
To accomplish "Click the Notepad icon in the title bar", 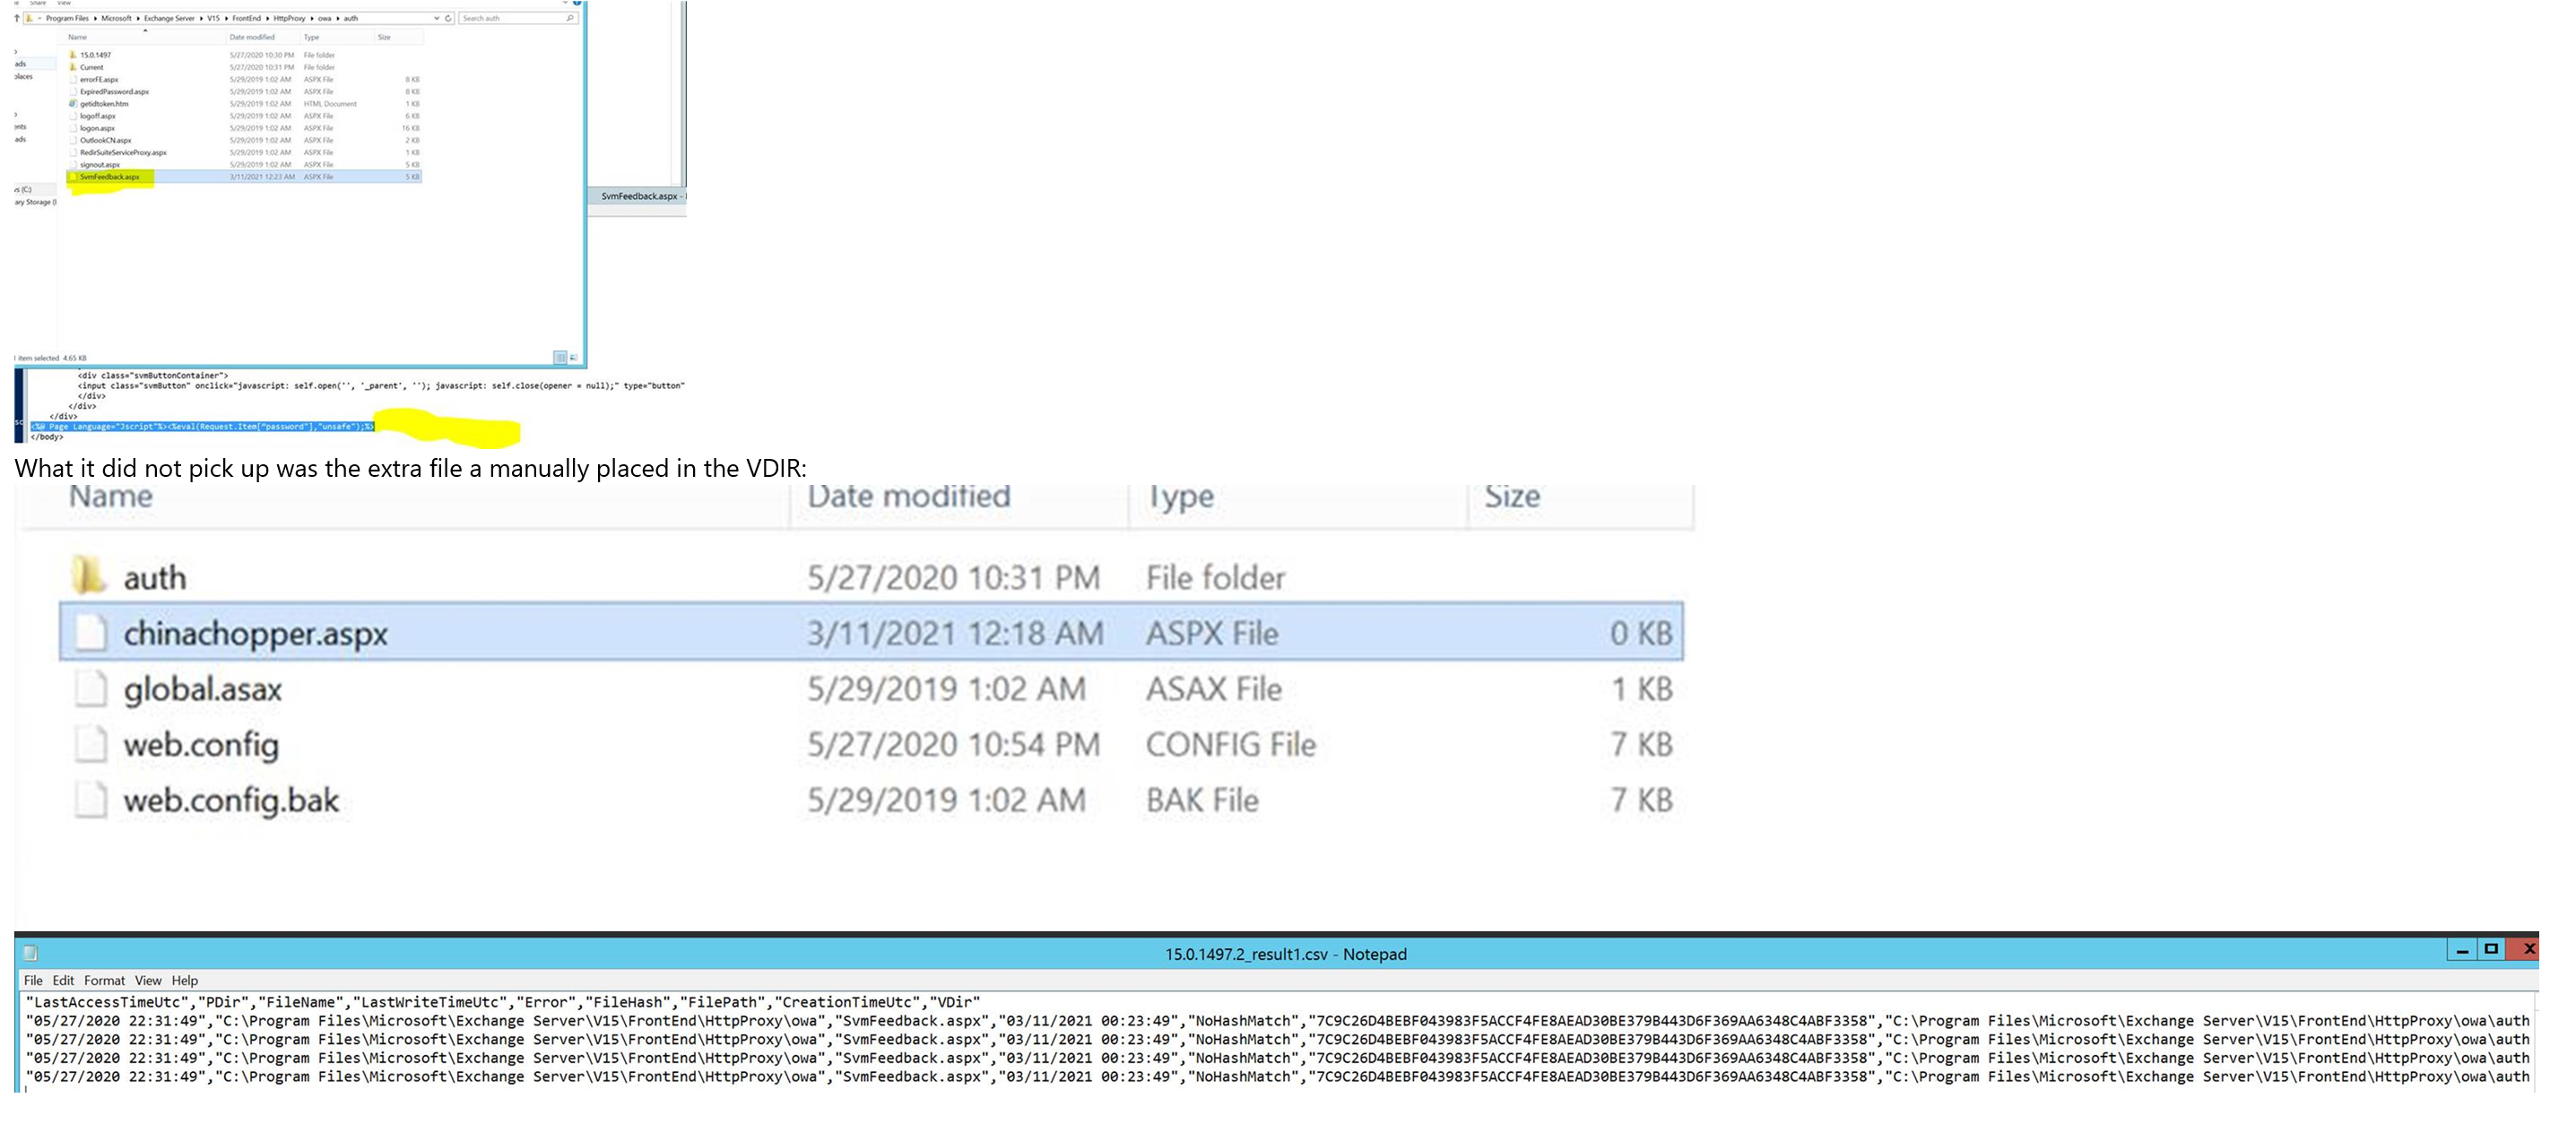I will point(30,953).
